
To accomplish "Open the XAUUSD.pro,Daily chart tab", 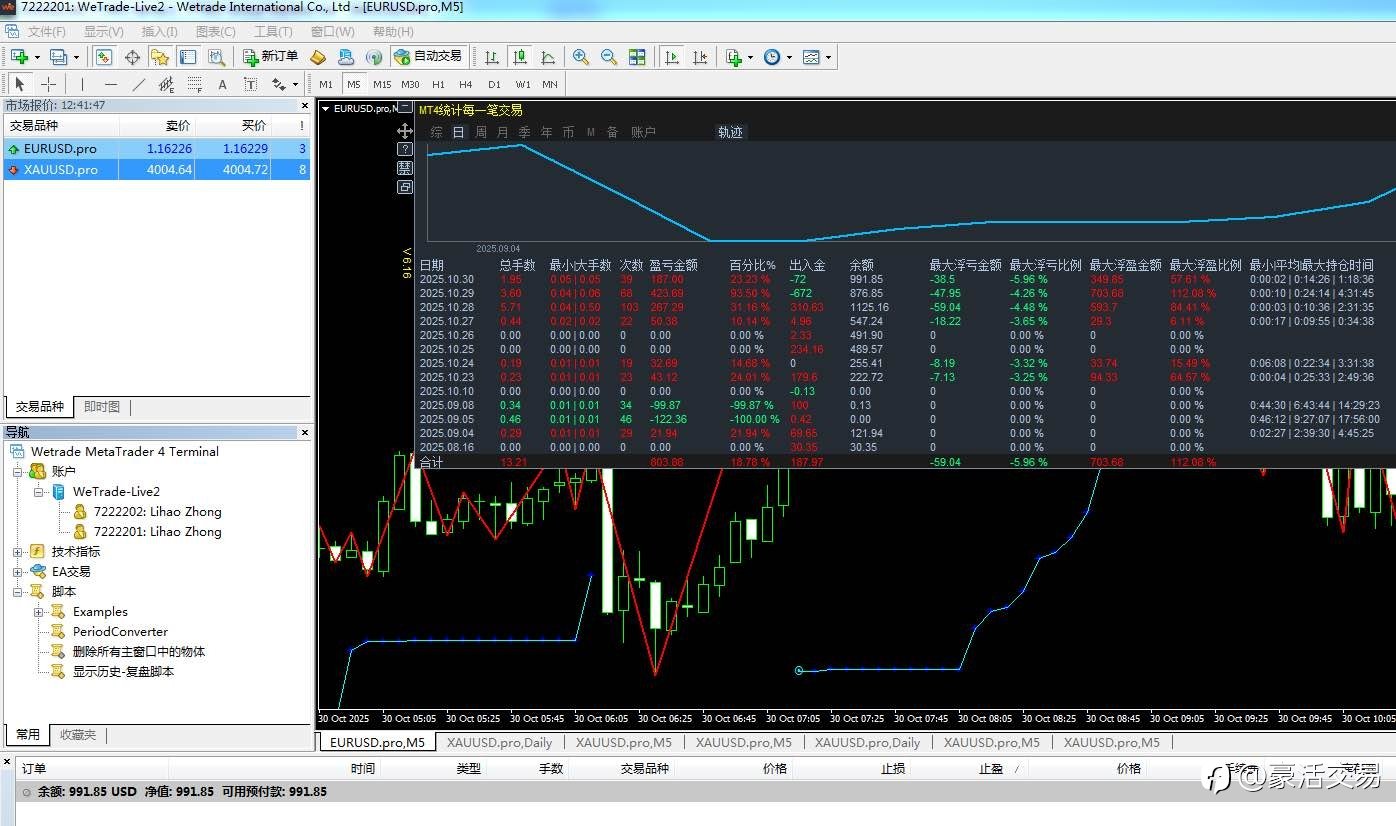I will pos(499,742).
